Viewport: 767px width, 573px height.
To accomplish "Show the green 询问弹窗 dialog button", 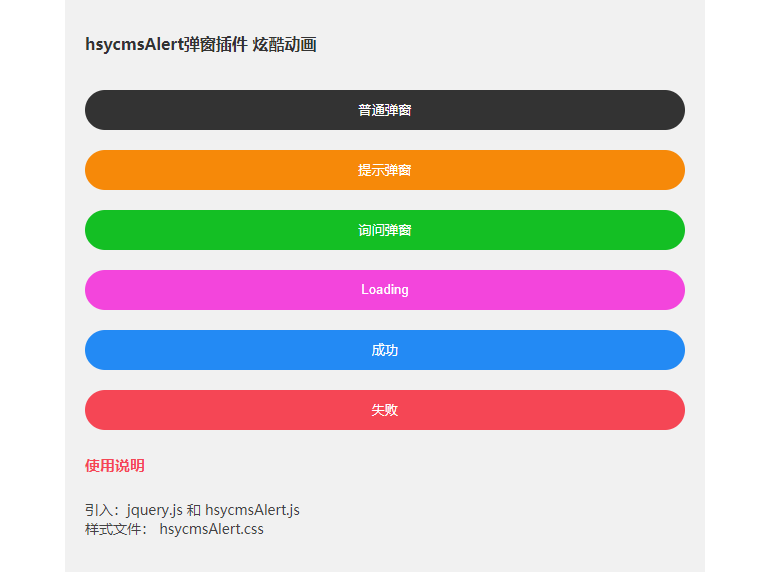I will [384, 230].
